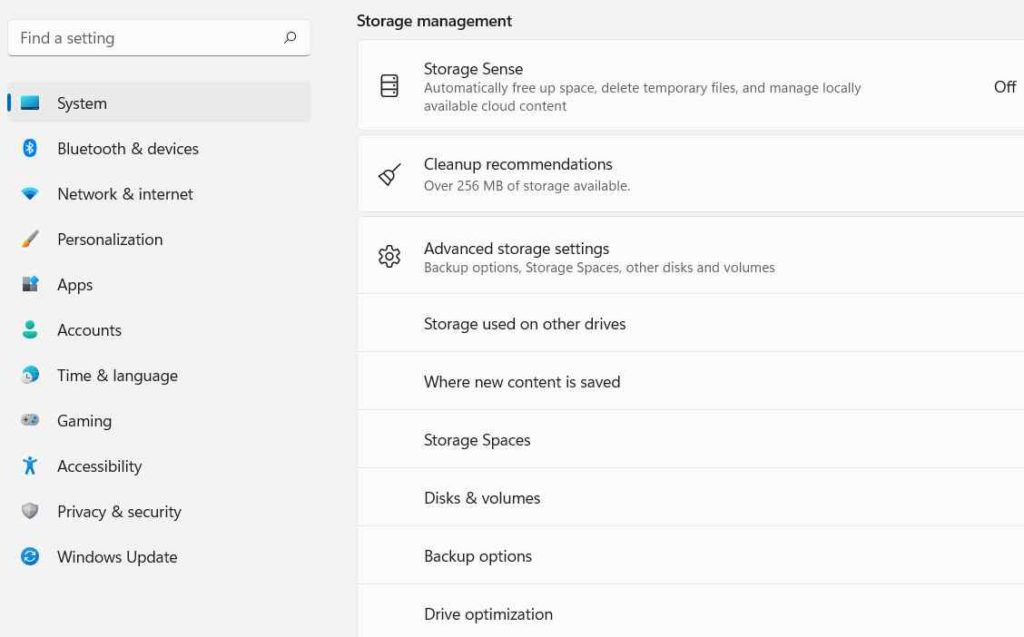Click the 'Storage management' heading
The width and height of the screenshot is (1024, 637).
pyautogui.click(x=434, y=21)
